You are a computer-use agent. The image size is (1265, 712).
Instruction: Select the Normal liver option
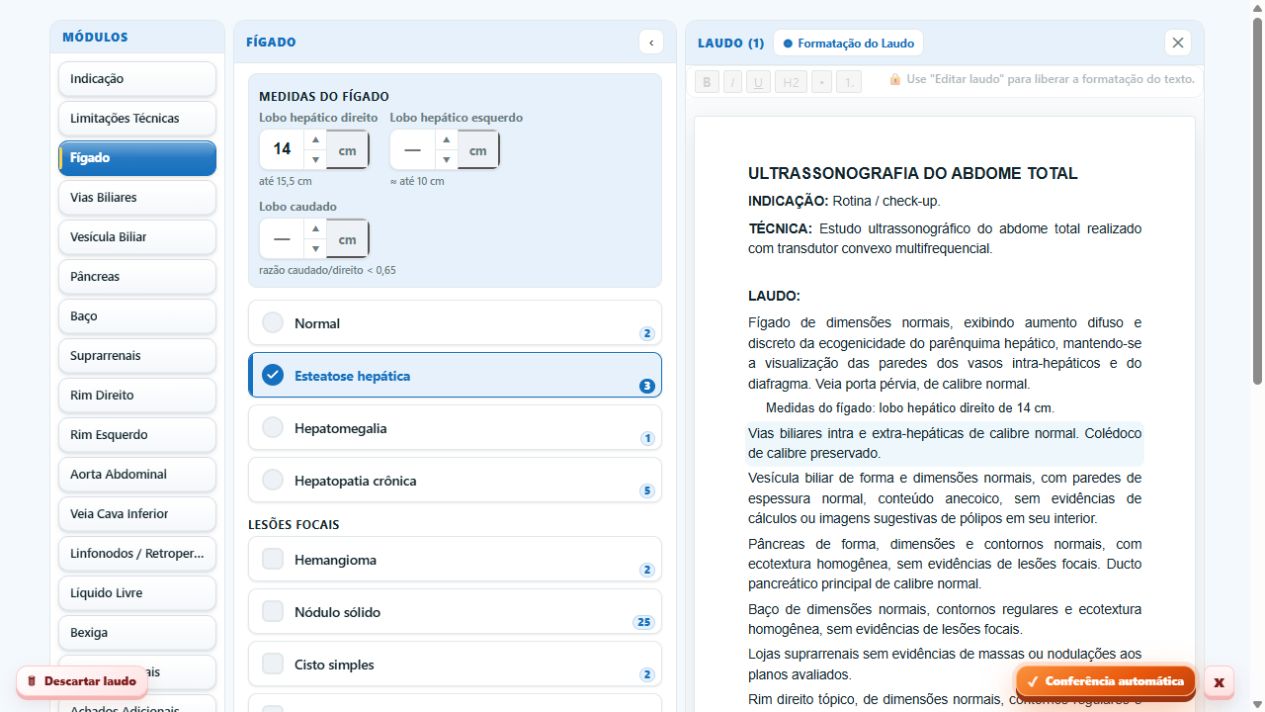(455, 323)
